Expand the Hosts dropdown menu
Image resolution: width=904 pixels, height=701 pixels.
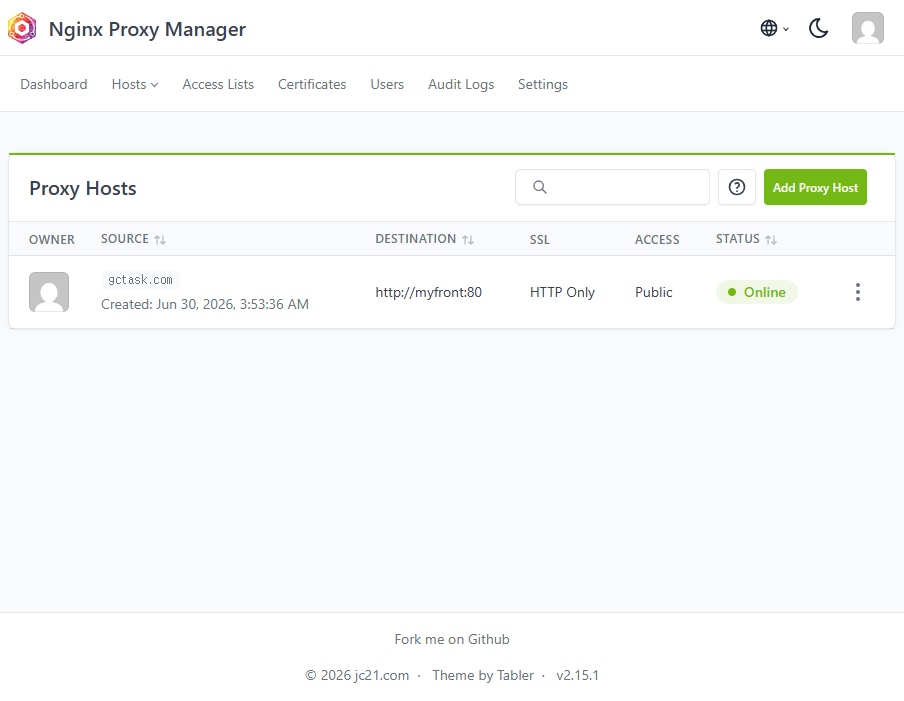(135, 84)
